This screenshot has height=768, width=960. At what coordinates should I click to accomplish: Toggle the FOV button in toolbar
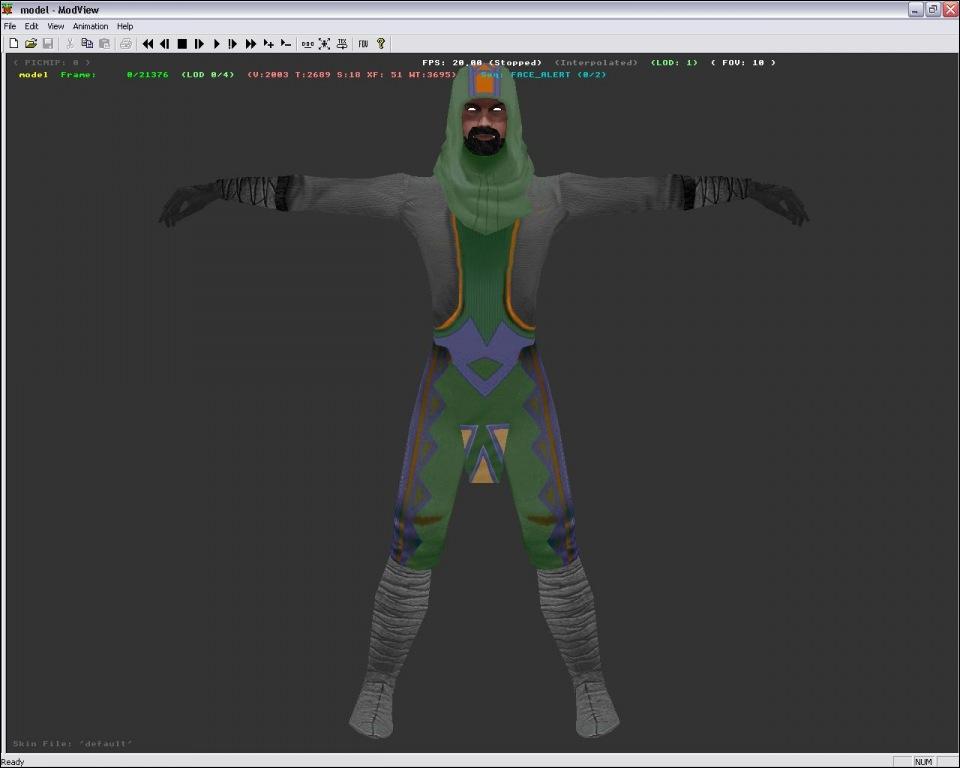click(363, 44)
